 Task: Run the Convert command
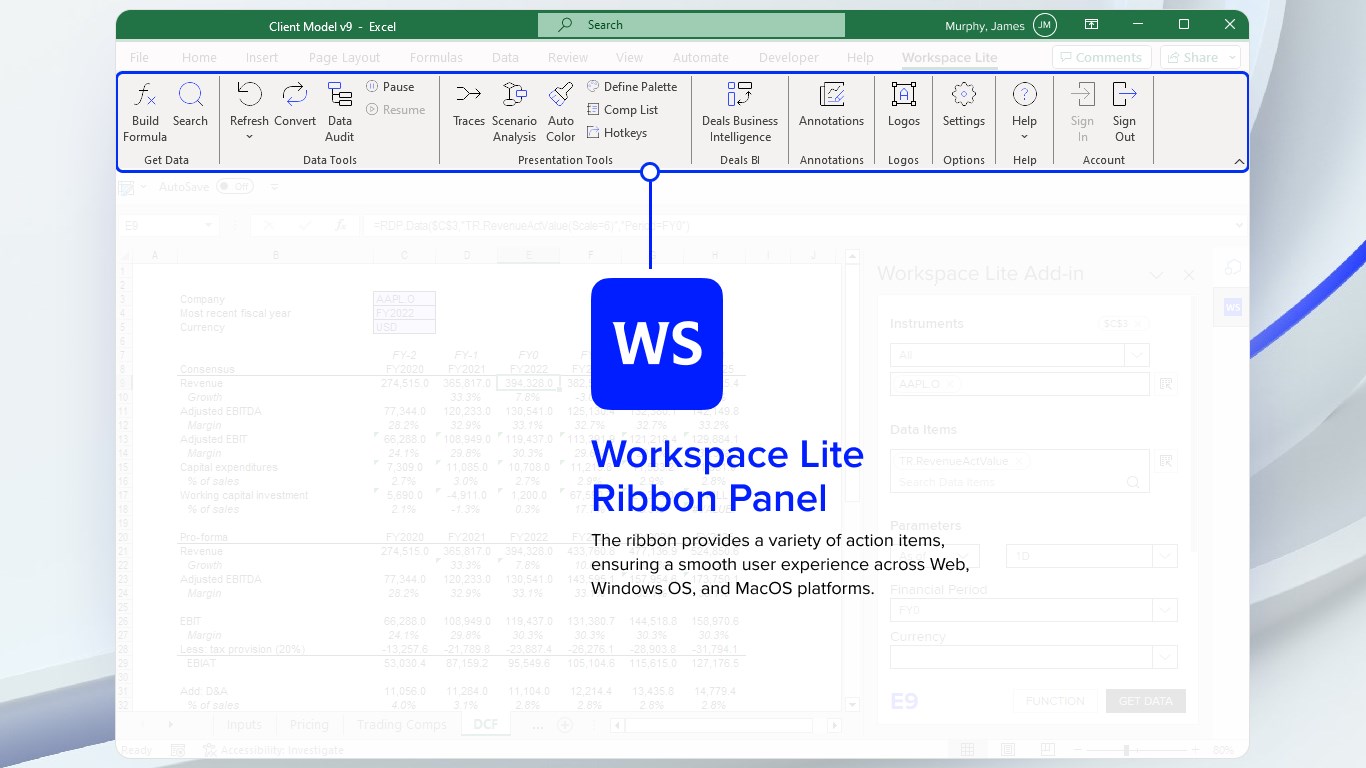(x=295, y=105)
